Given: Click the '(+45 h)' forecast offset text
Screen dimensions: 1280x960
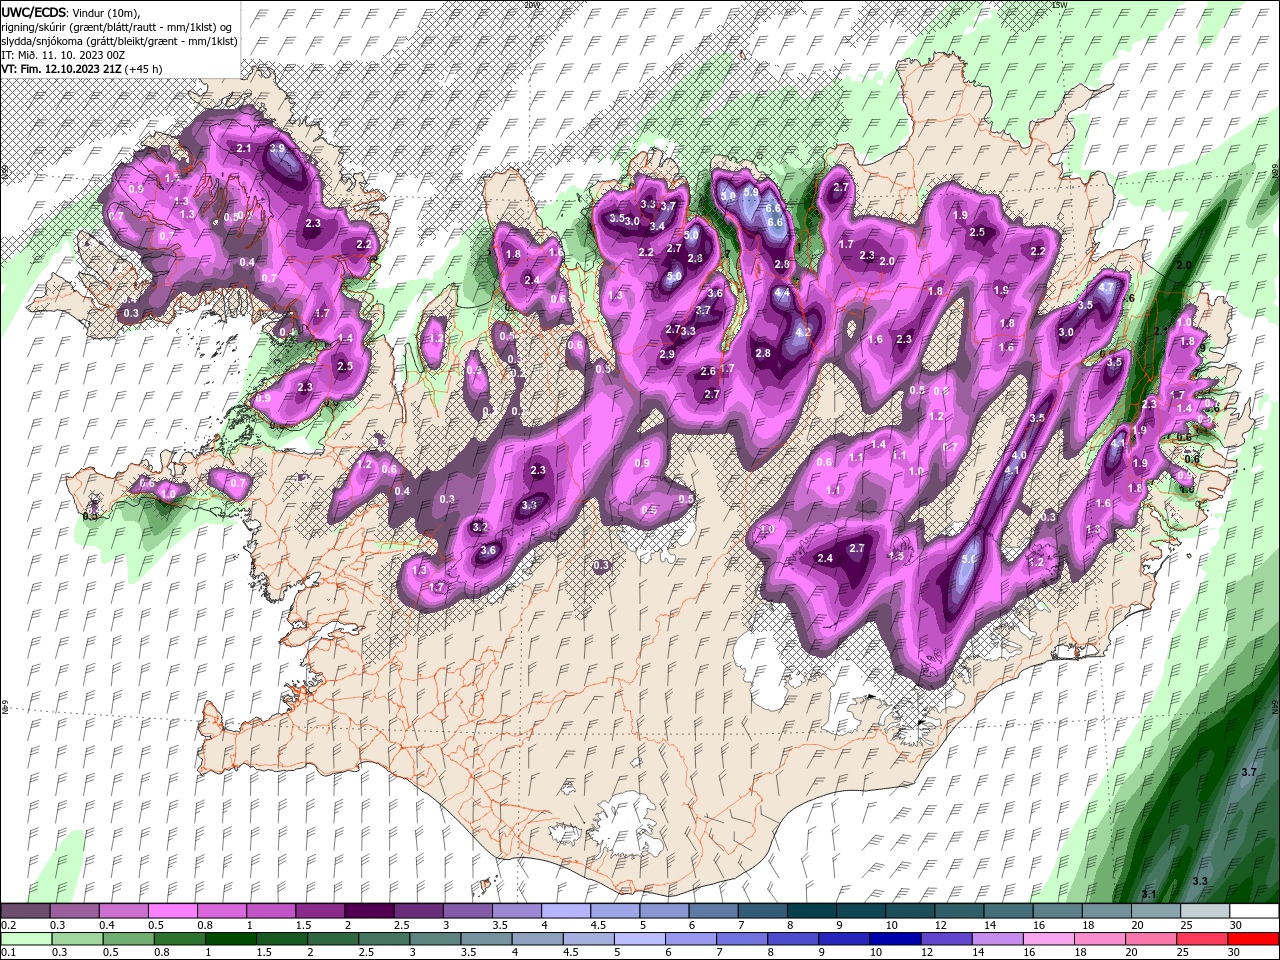Looking at the screenshot, I should click(x=144, y=69).
